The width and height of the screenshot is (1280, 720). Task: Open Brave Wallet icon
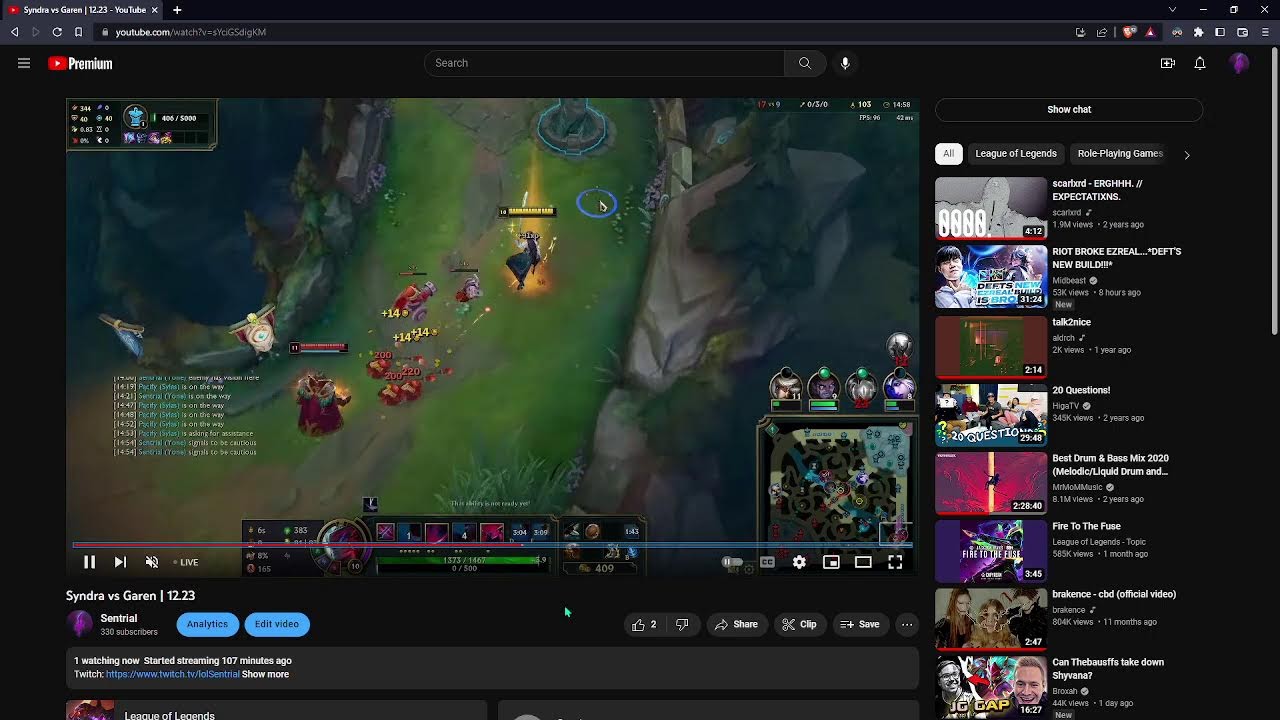1243,32
